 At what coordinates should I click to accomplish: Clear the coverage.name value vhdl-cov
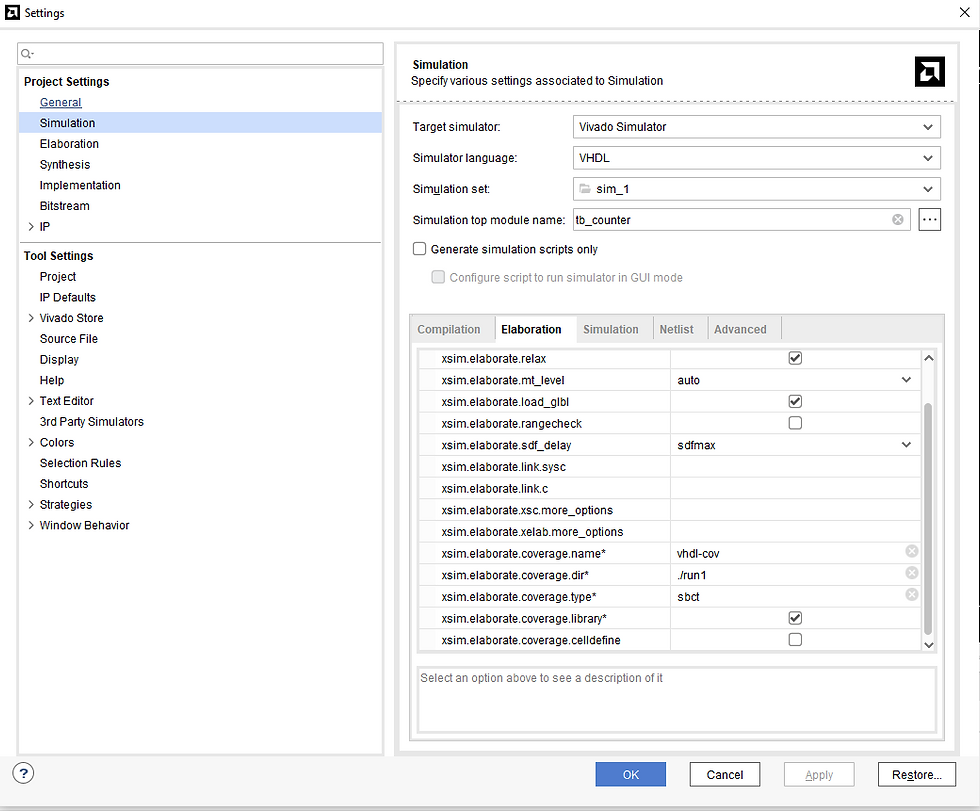tap(912, 551)
